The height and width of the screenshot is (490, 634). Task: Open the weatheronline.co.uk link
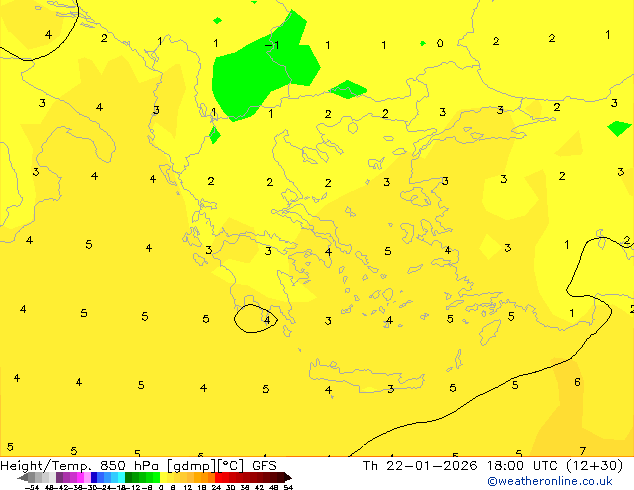[550, 481]
